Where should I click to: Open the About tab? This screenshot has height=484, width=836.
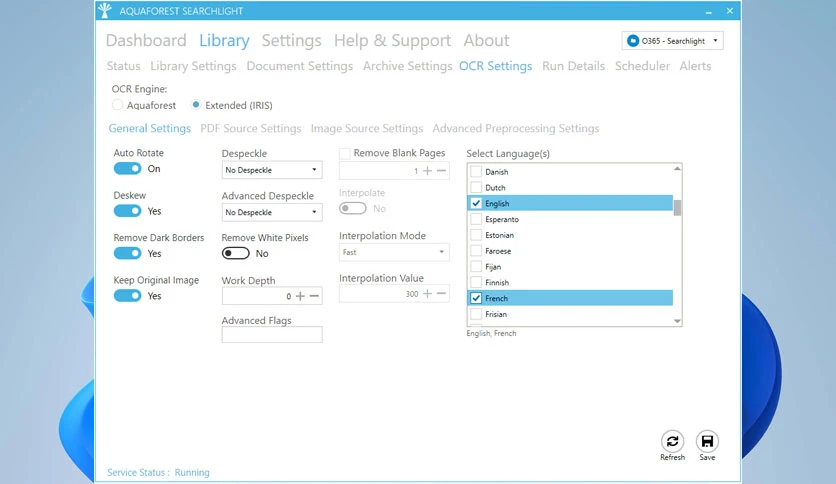click(x=486, y=41)
